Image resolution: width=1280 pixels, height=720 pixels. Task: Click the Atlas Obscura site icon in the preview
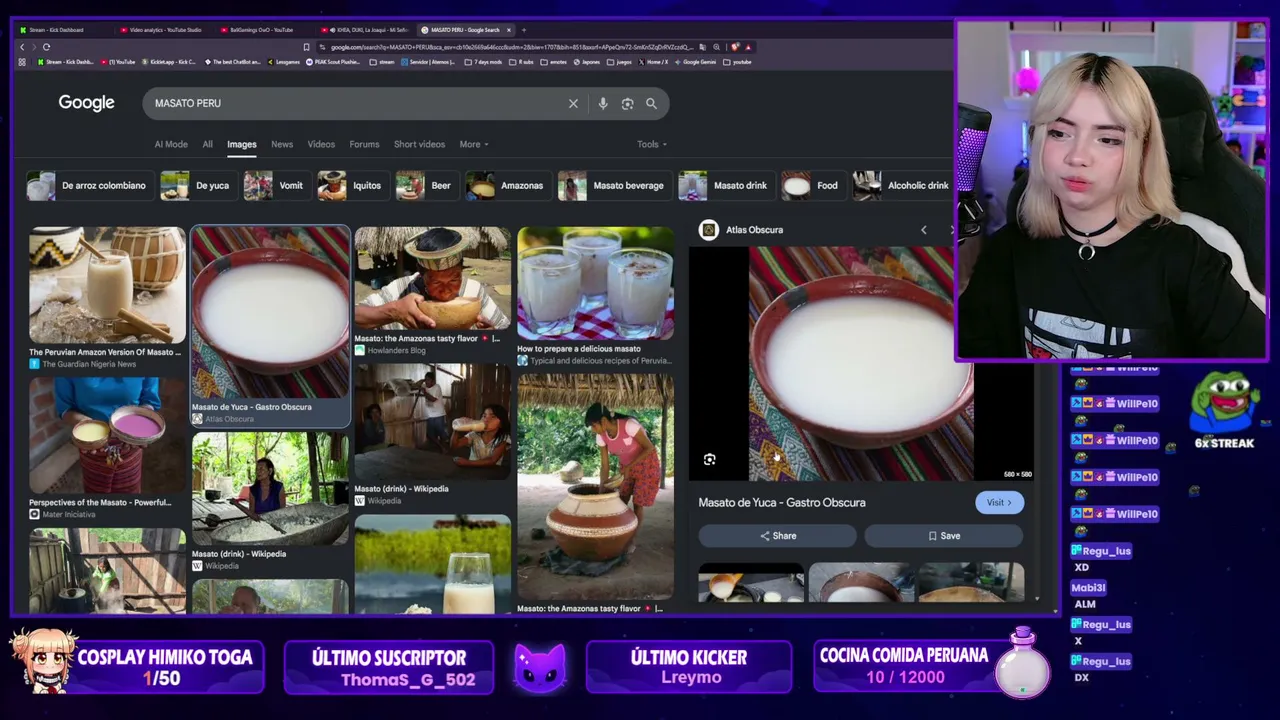pos(708,230)
